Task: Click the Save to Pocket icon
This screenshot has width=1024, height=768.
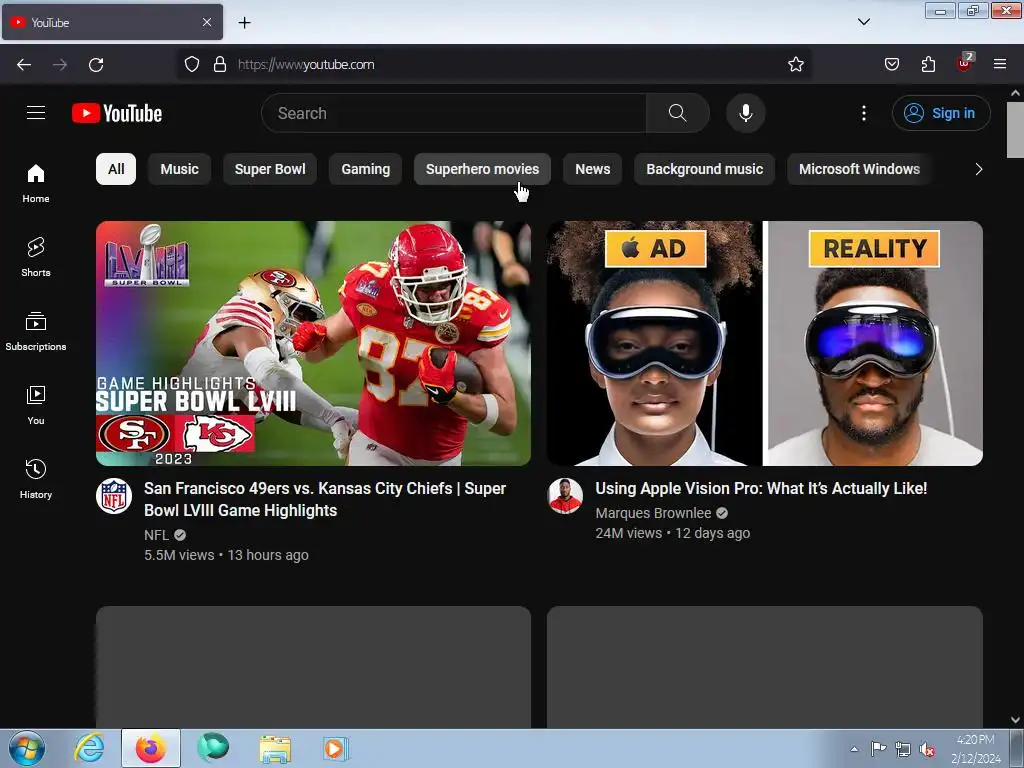Action: tap(891, 64)
